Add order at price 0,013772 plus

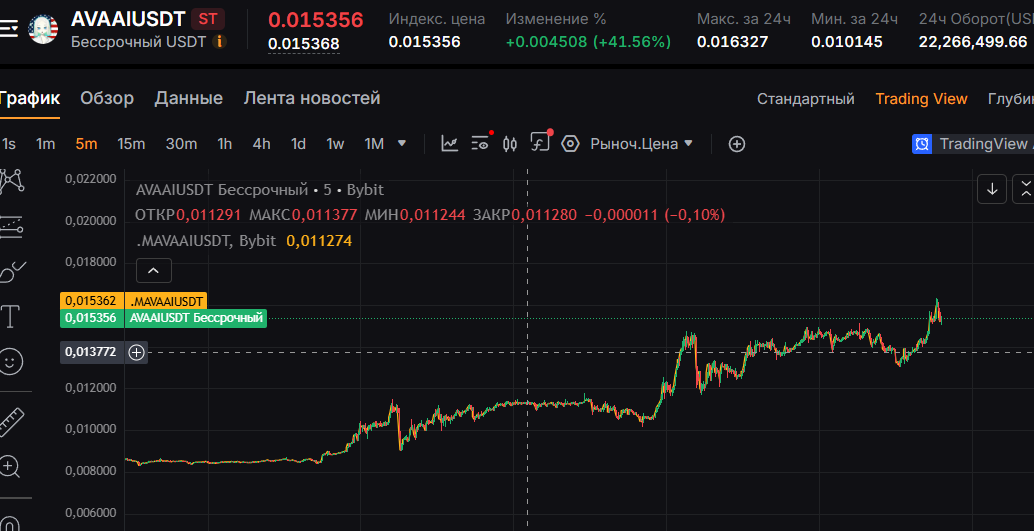[136, 352]
